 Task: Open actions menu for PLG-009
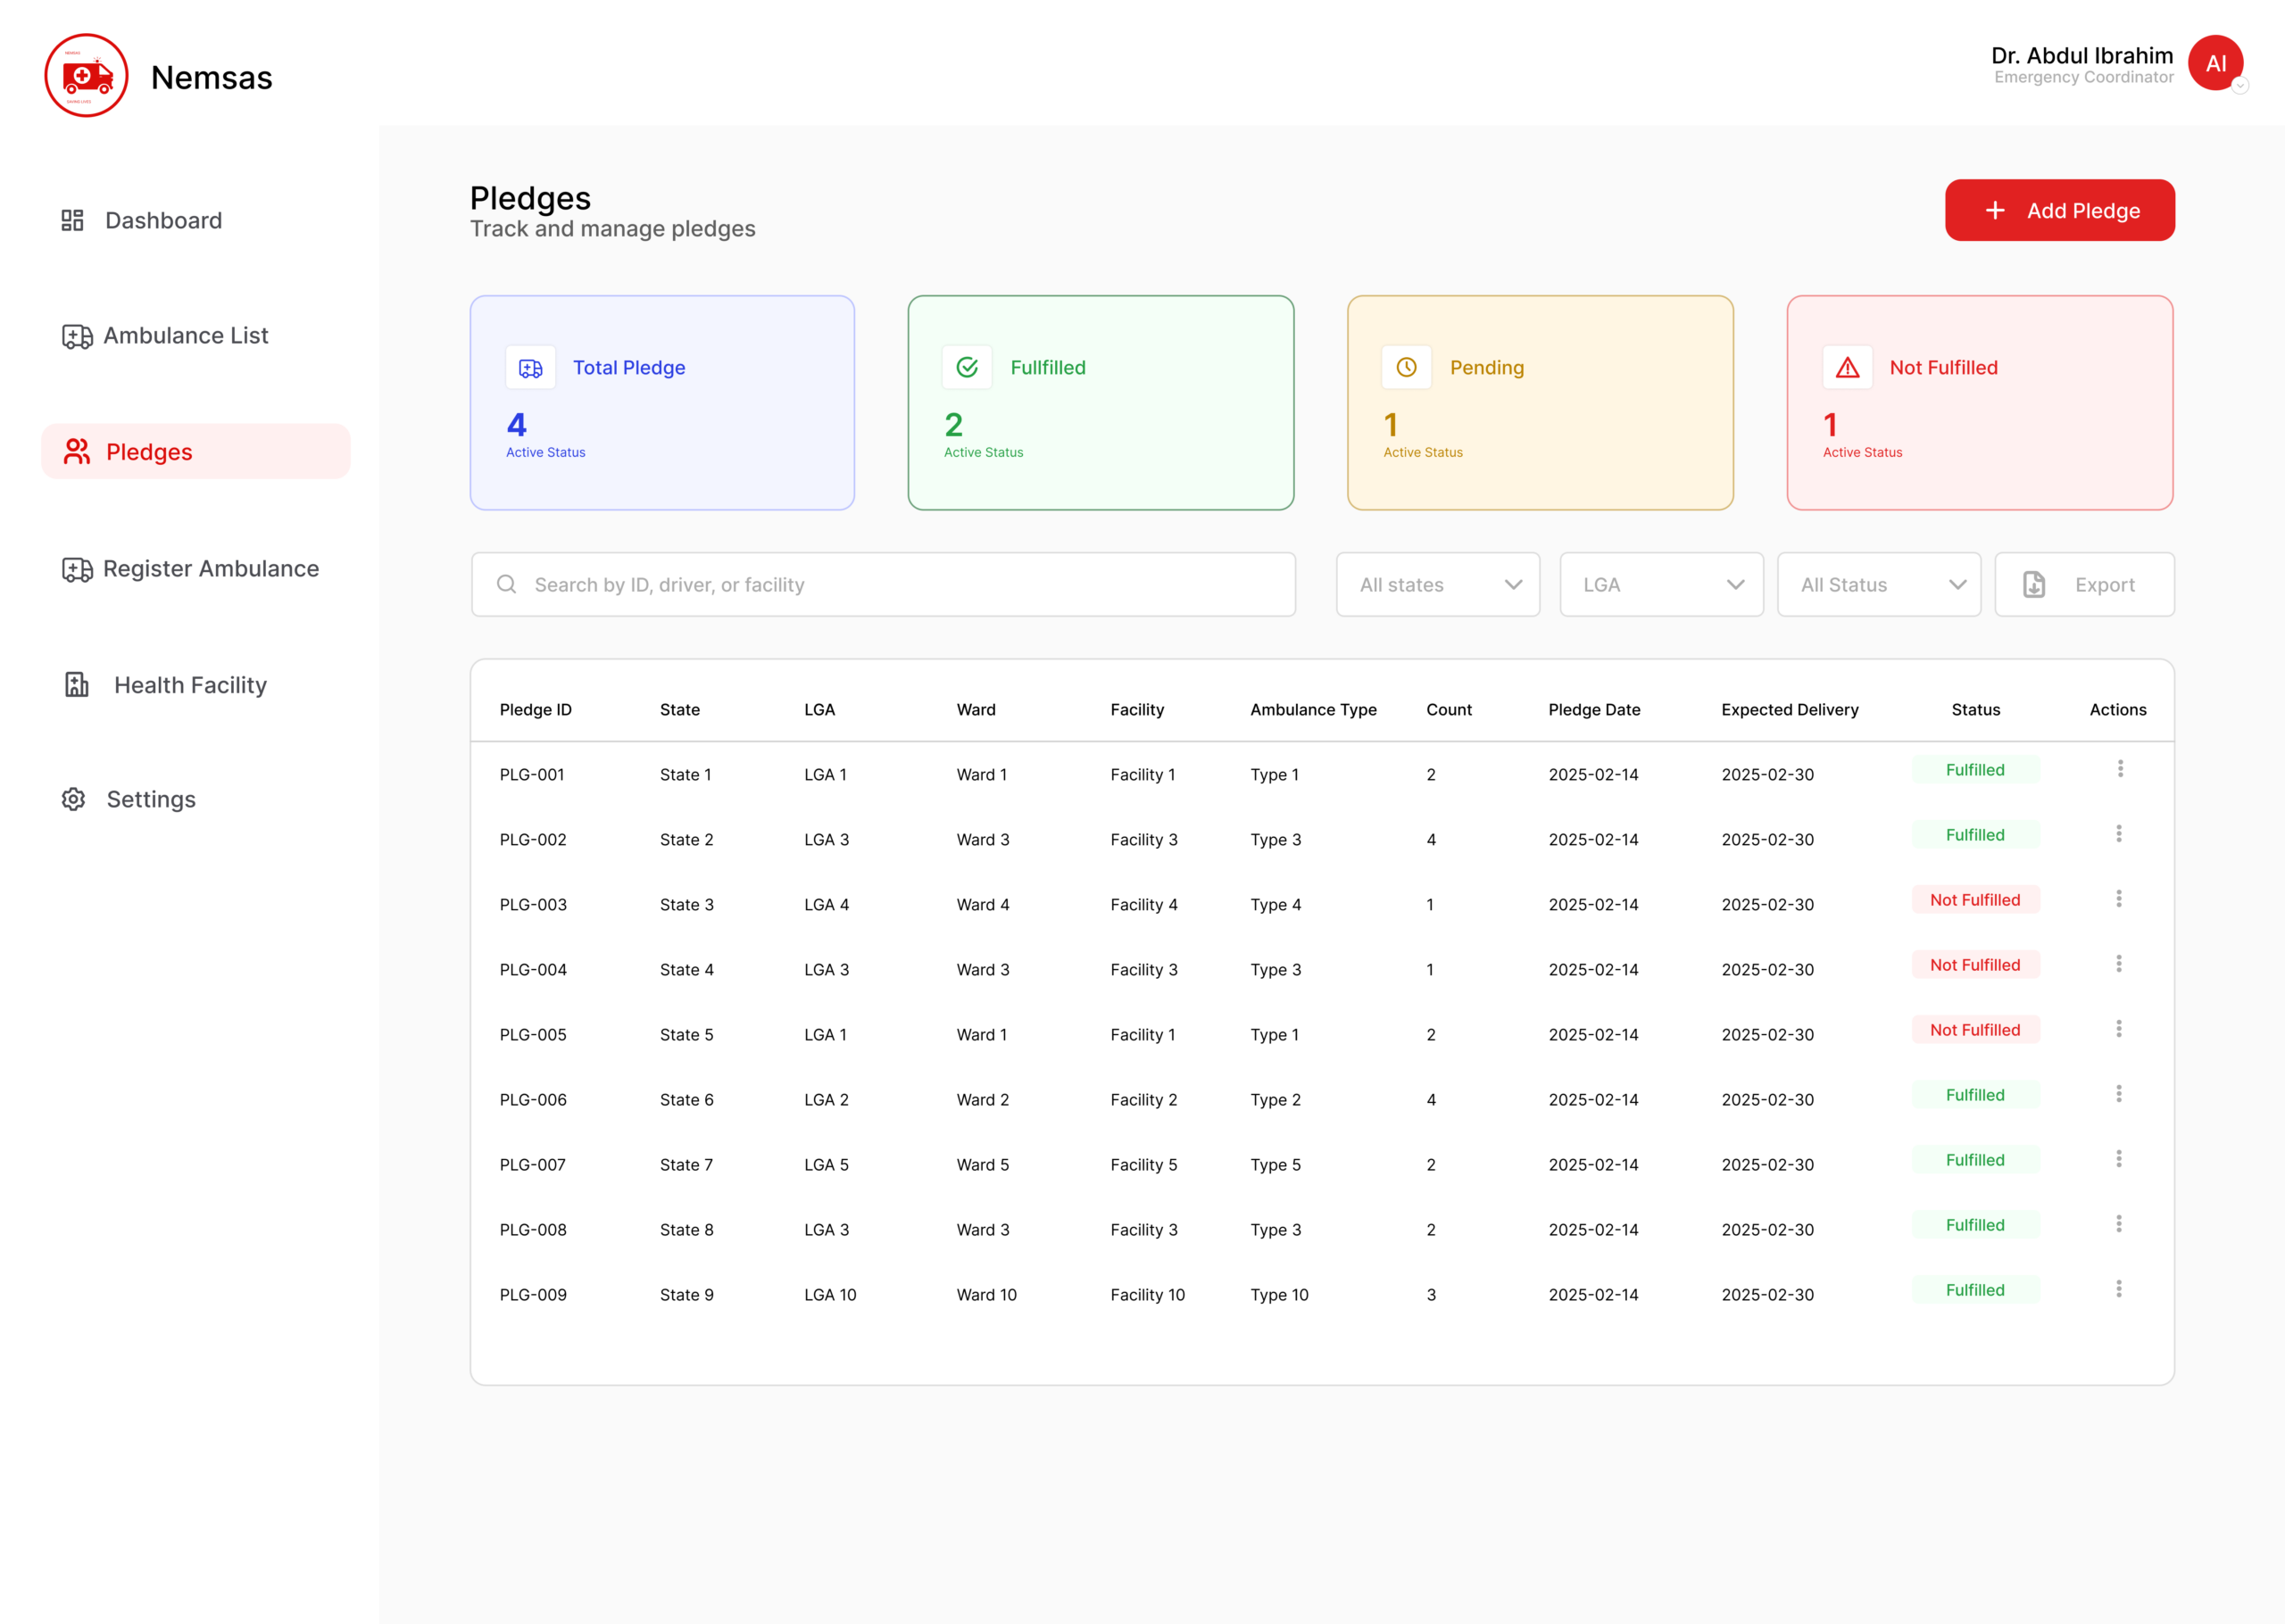[2119, 1289]
